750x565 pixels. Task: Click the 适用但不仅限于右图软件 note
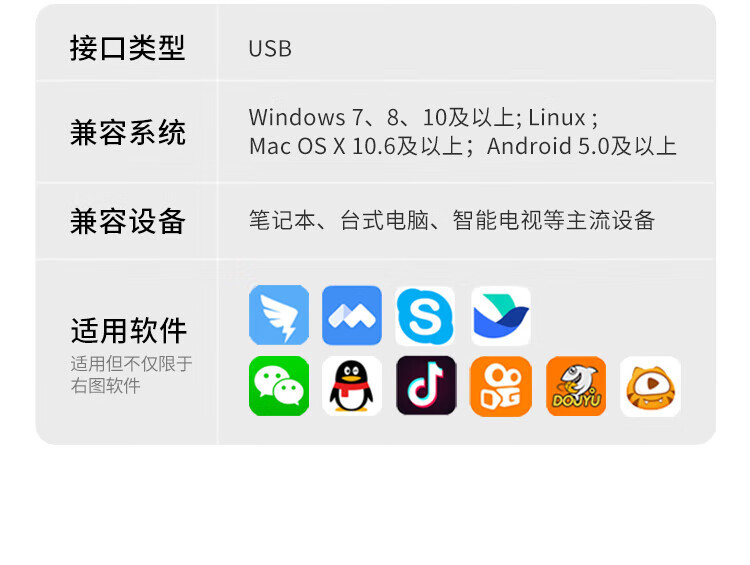132,375
